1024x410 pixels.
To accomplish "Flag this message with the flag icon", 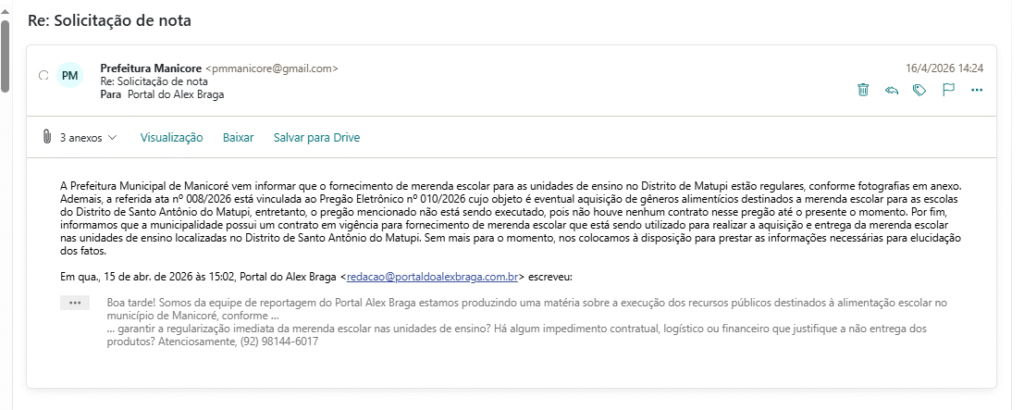I will pos(948,90).
